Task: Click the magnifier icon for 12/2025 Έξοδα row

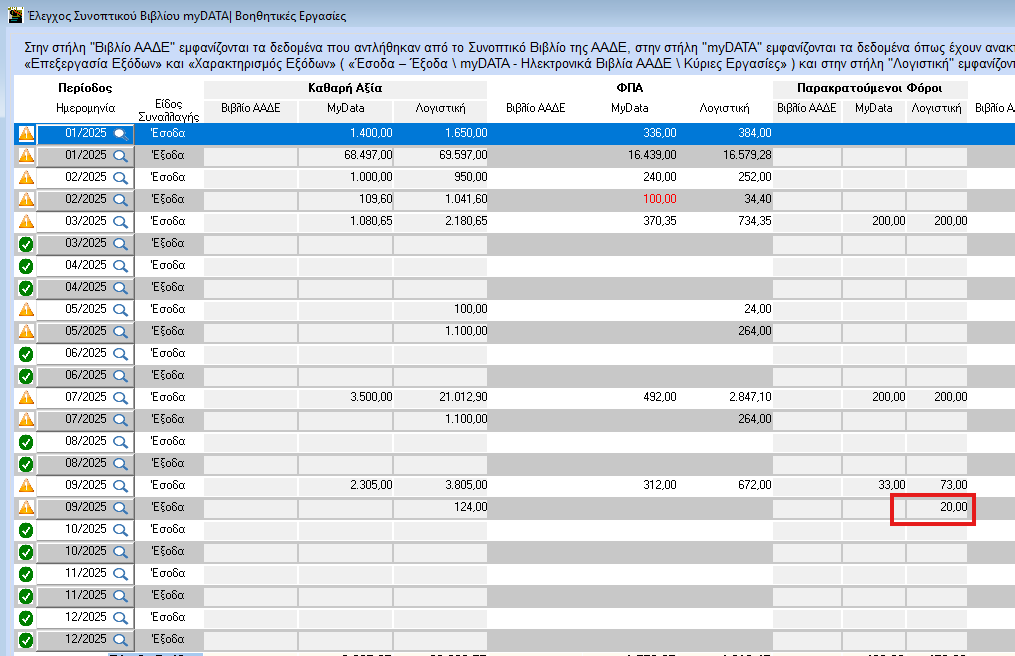Action: [121, 639]
